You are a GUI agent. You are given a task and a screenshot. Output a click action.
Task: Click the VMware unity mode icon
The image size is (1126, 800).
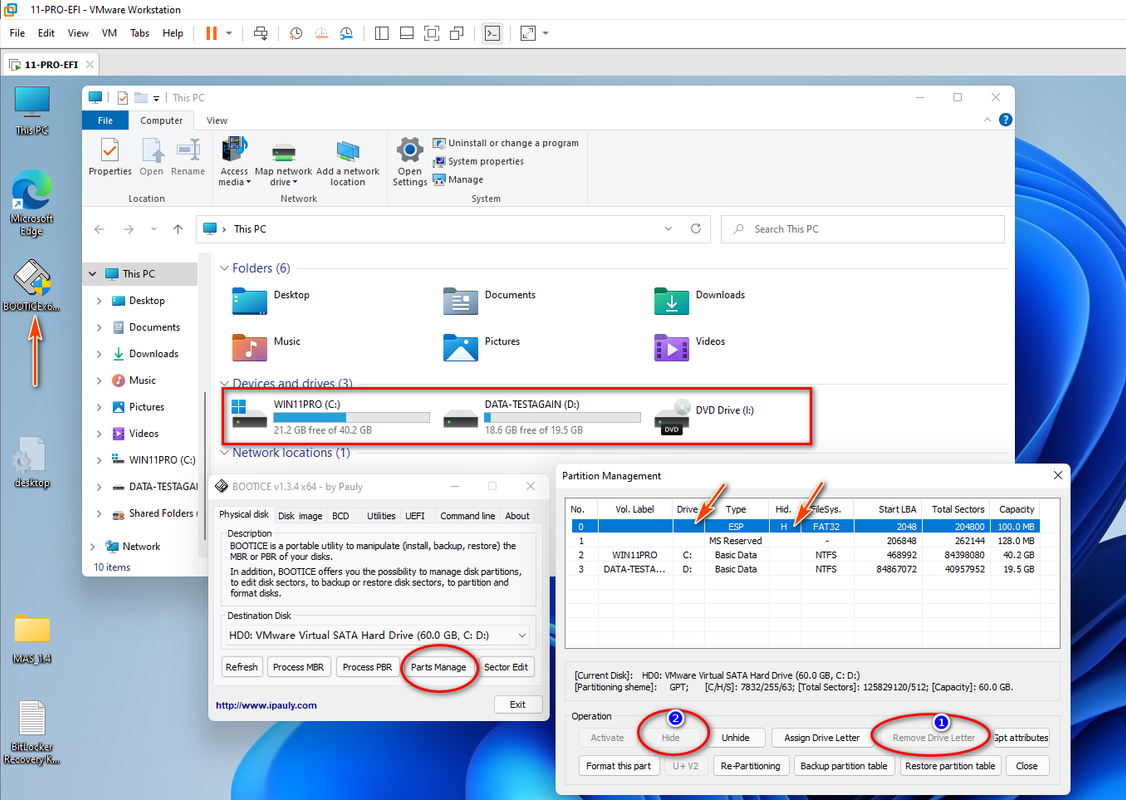tap(457, 33)
